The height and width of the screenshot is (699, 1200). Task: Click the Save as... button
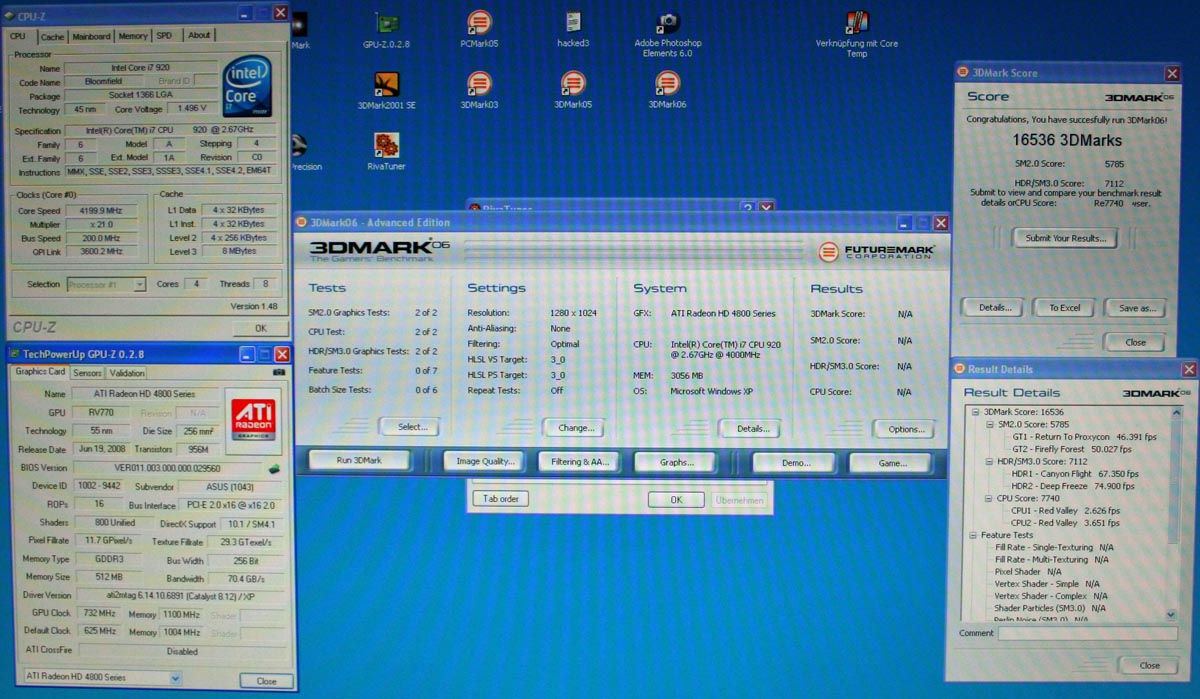pos(1136,308)
